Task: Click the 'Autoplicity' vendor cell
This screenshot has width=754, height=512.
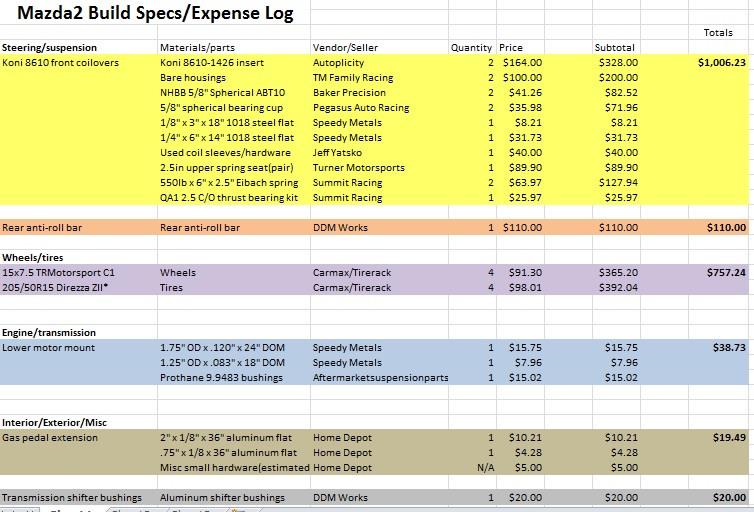Action: (379, 62)
